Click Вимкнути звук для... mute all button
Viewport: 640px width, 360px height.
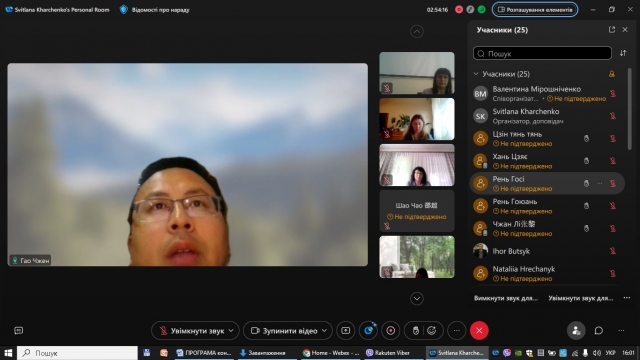(506, 298)
